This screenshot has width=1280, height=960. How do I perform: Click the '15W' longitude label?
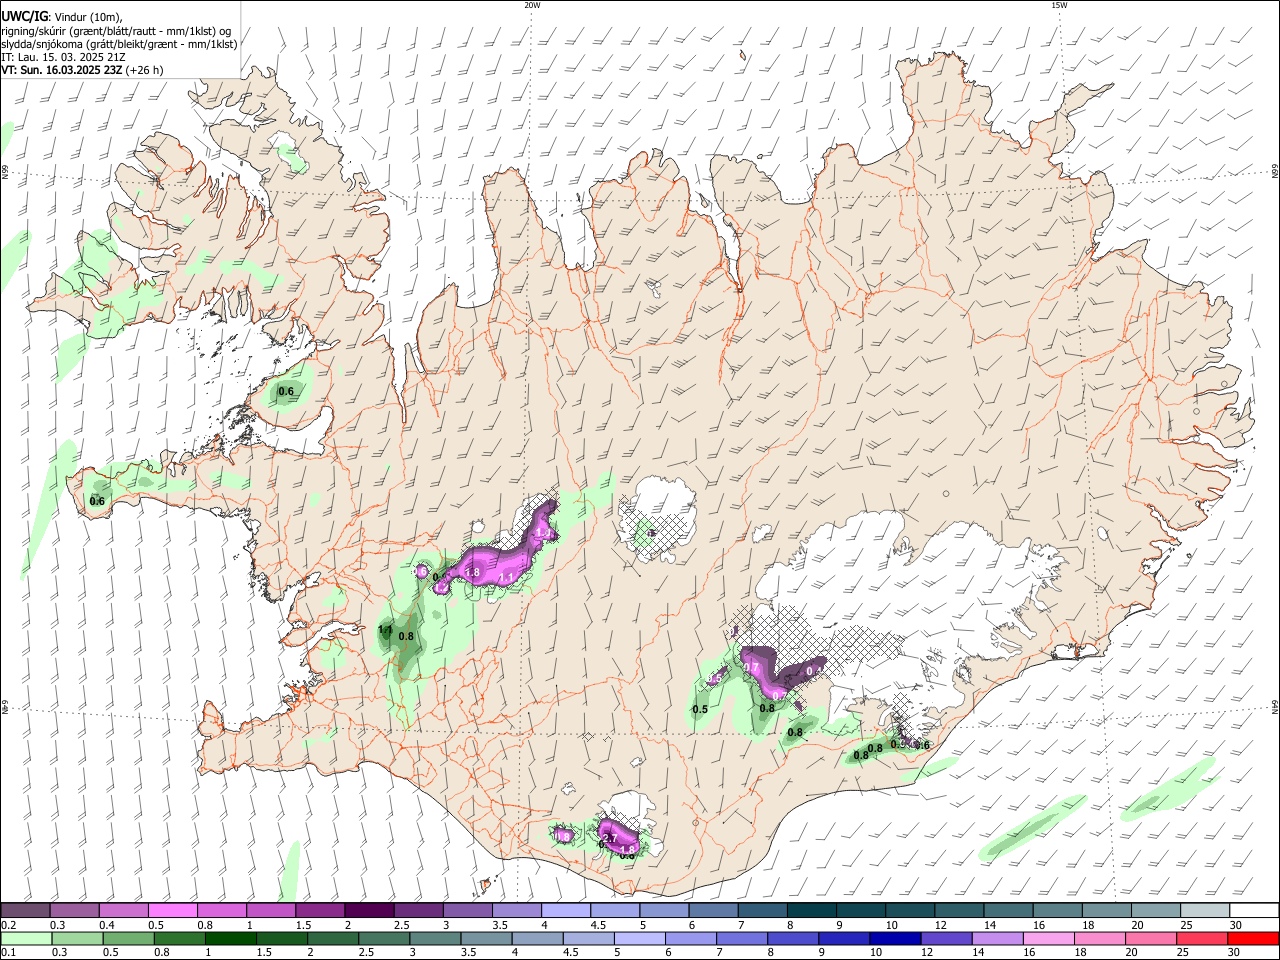pyautogui.click(x=1059, y=5)
